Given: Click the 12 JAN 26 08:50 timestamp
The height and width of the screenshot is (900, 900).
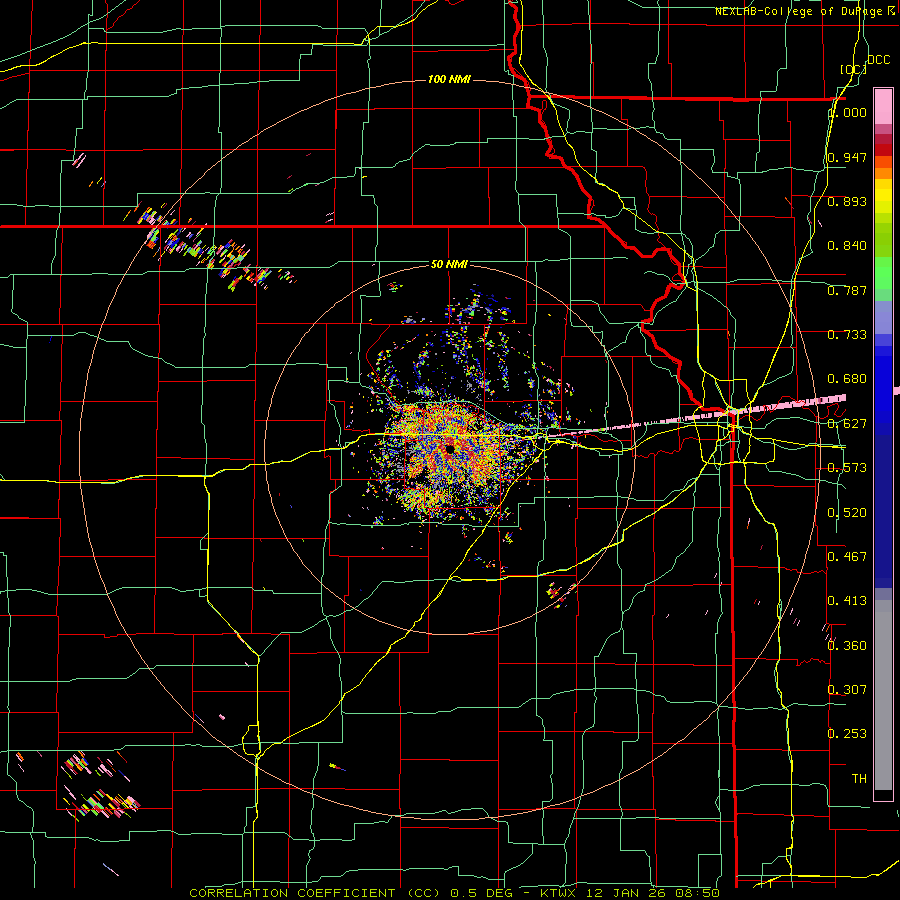Looking at the screenshot, I should pos(653,893).
